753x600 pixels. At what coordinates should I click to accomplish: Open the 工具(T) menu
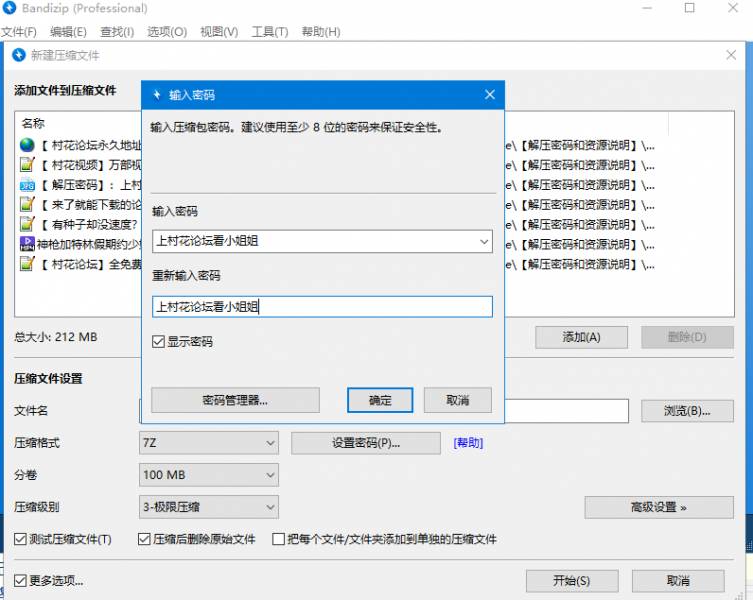click(x=269, y=32)
